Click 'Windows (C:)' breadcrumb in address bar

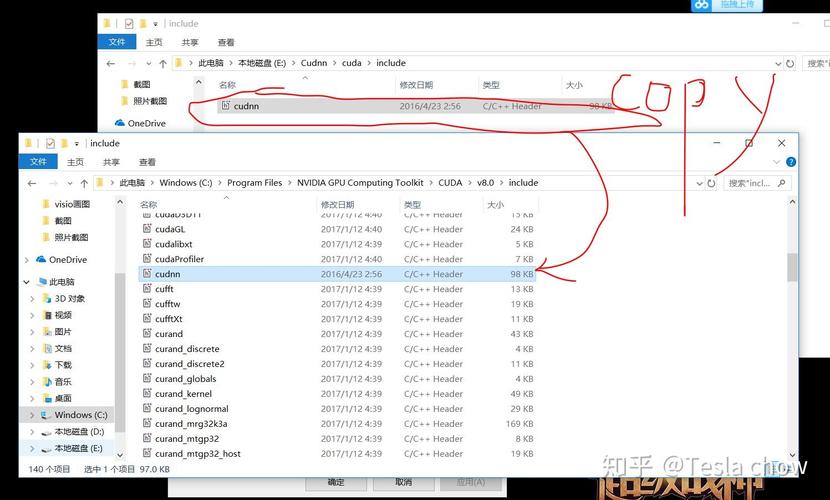point(186,183)
